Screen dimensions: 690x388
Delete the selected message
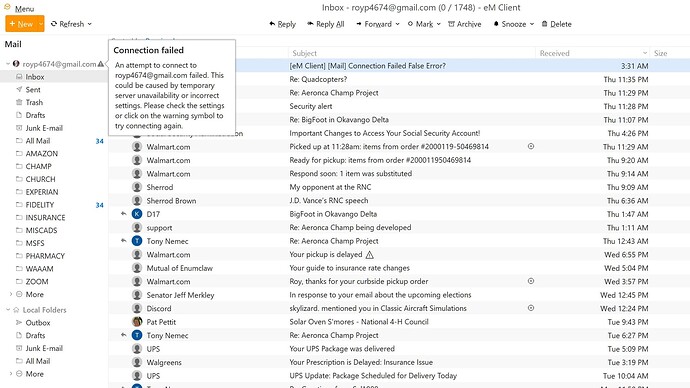click(x=557, y=24)
